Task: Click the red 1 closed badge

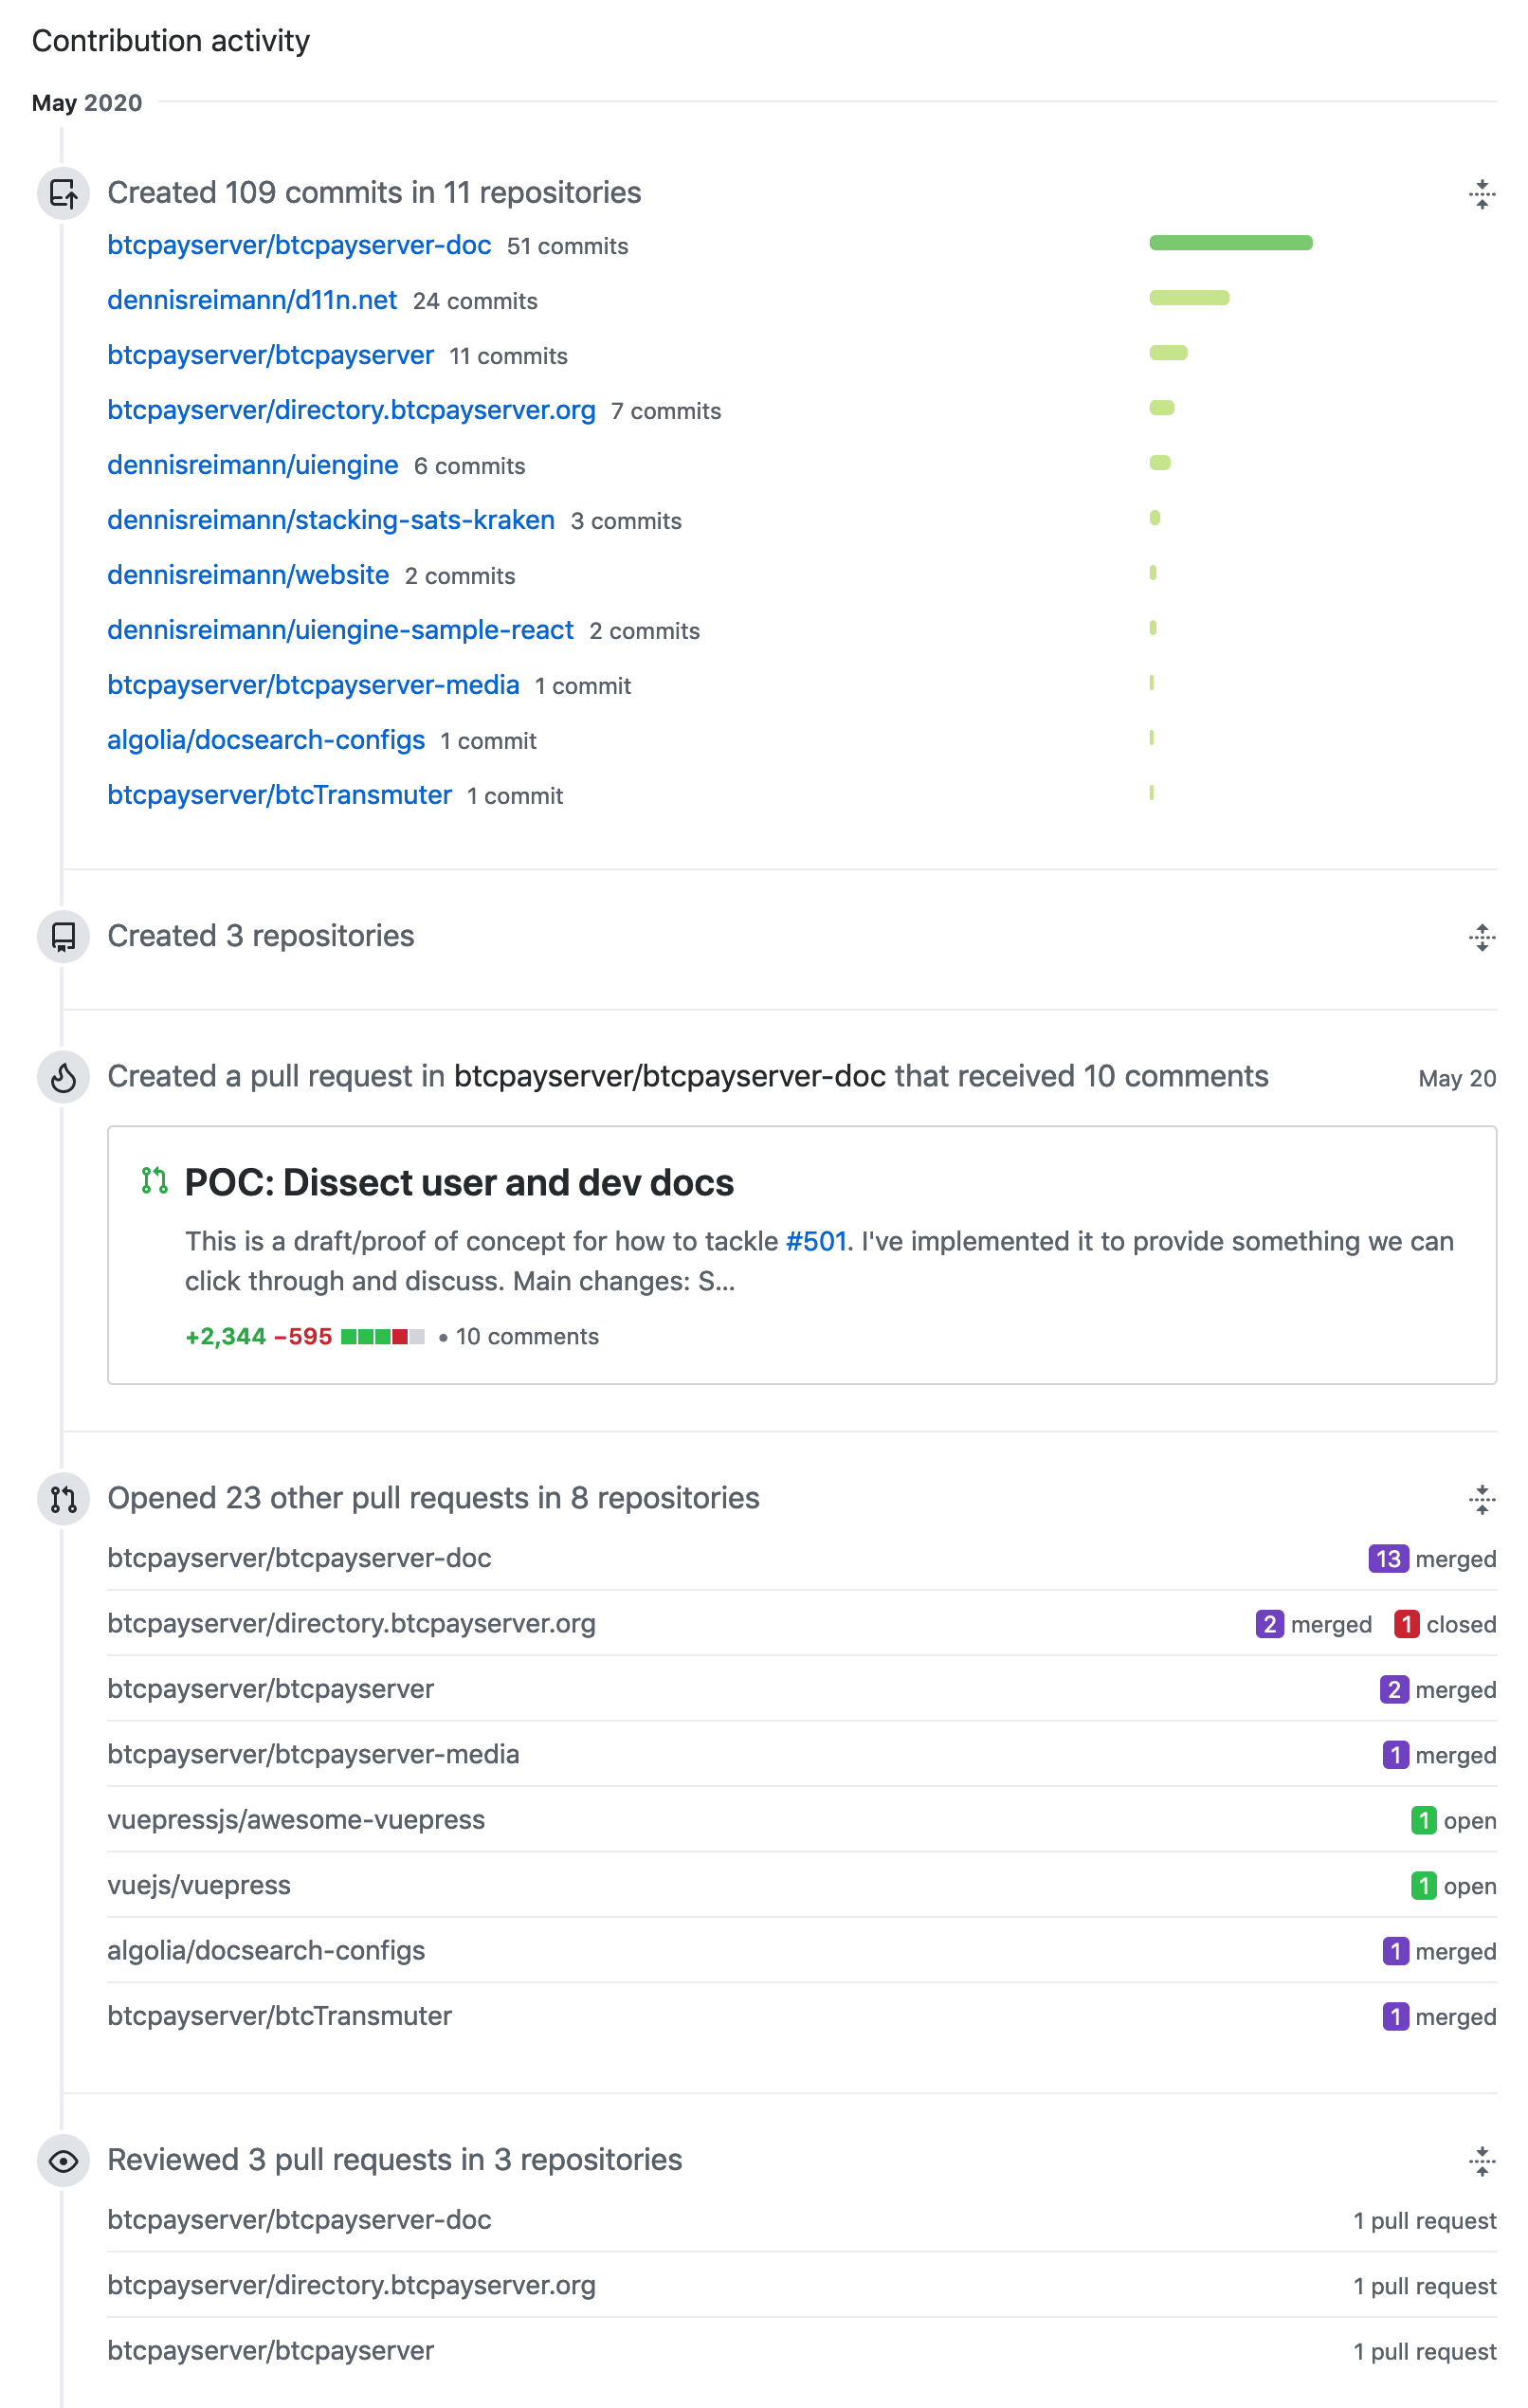Action: 1445,1624
